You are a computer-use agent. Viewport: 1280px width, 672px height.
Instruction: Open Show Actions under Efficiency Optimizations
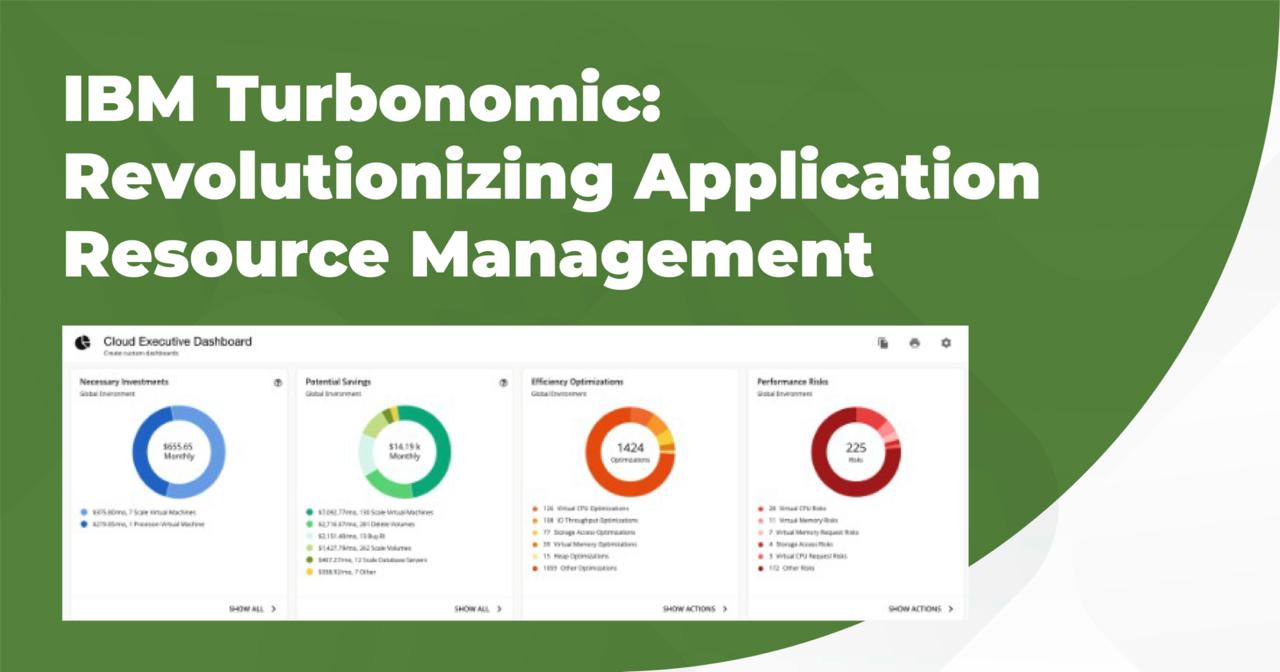(x=689, y=608)
